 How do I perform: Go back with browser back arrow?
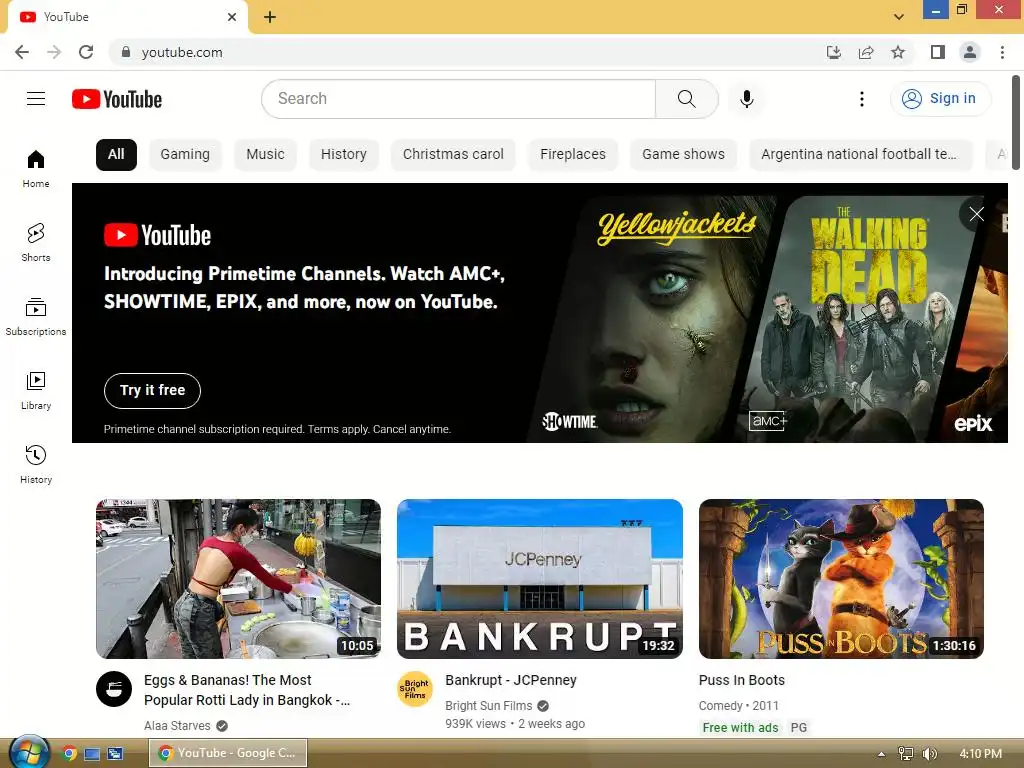tap(22, 52)
